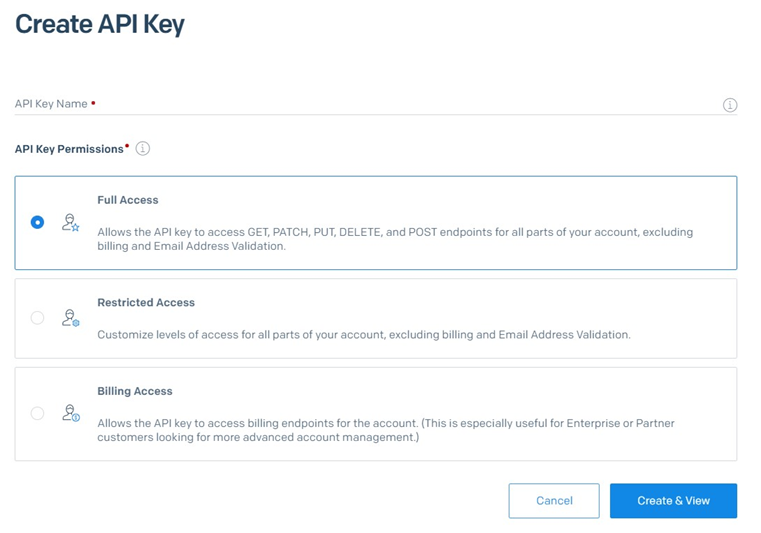Click the Full Access option title
761x533 pixels.
tap(128, 200)
